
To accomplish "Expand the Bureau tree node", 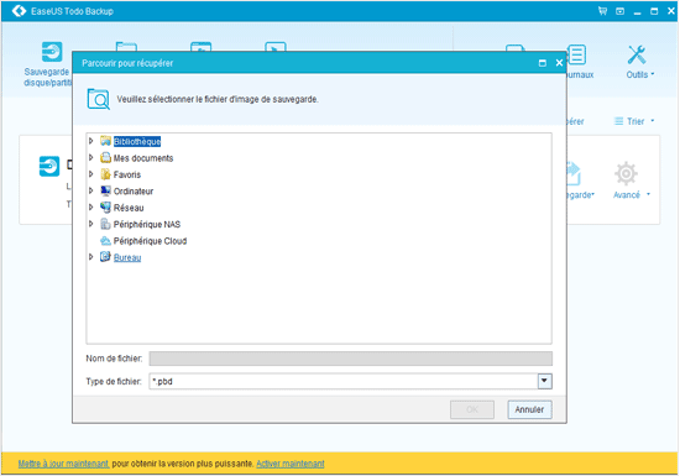I will [91, 257].
